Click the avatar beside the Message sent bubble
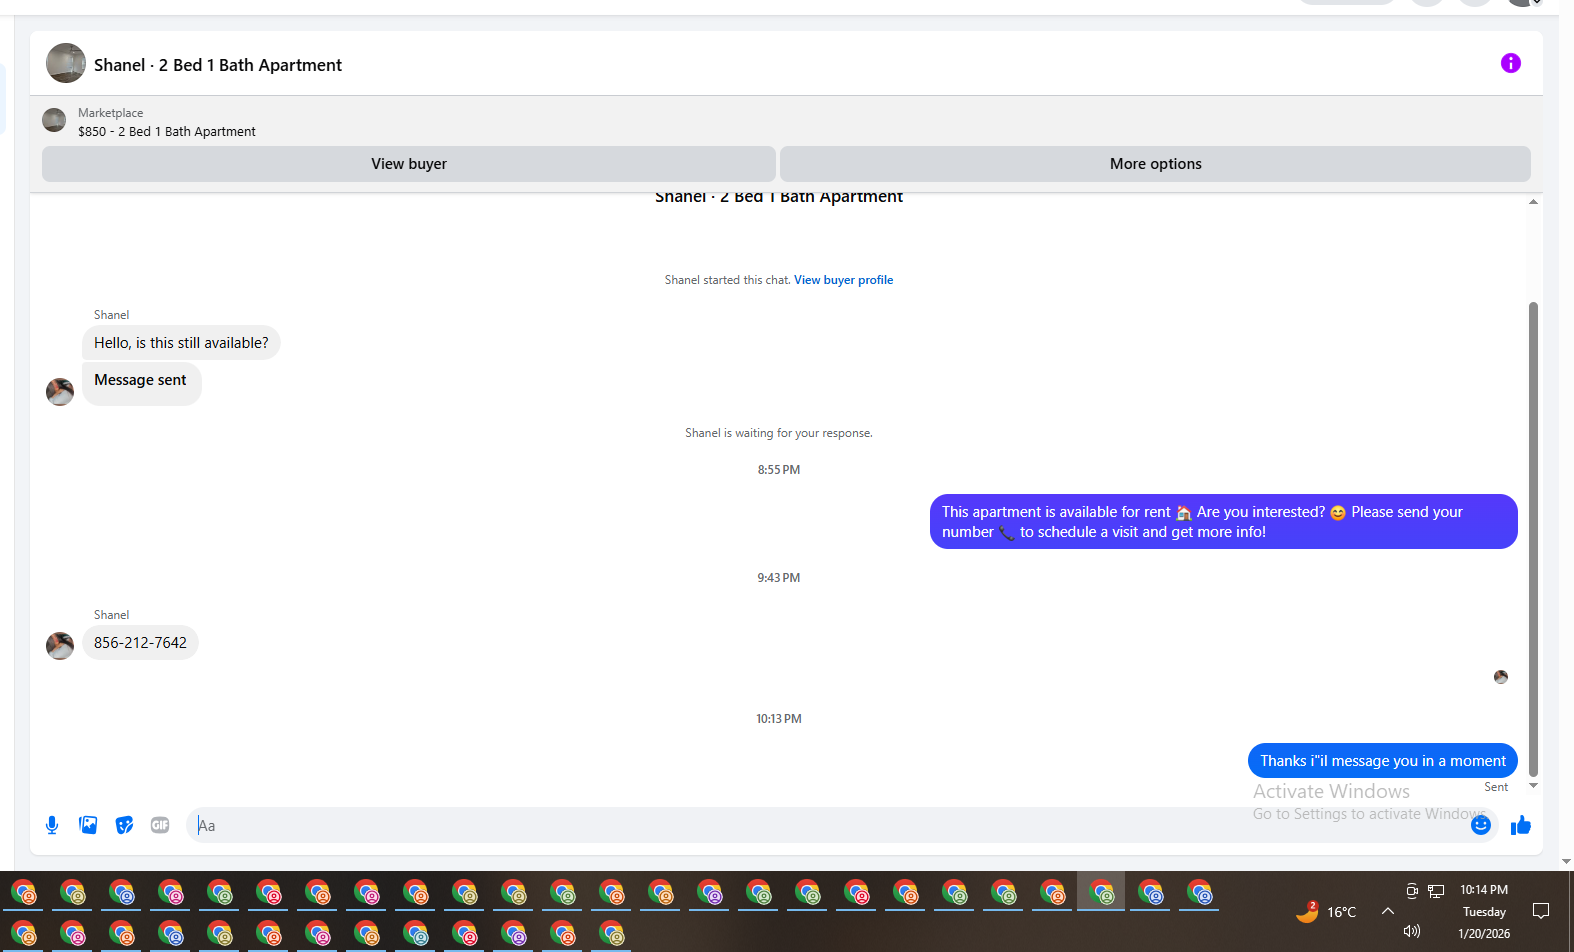Image resolution: width=1574 pixels, height=952 pixels. (x=60, y=392)
